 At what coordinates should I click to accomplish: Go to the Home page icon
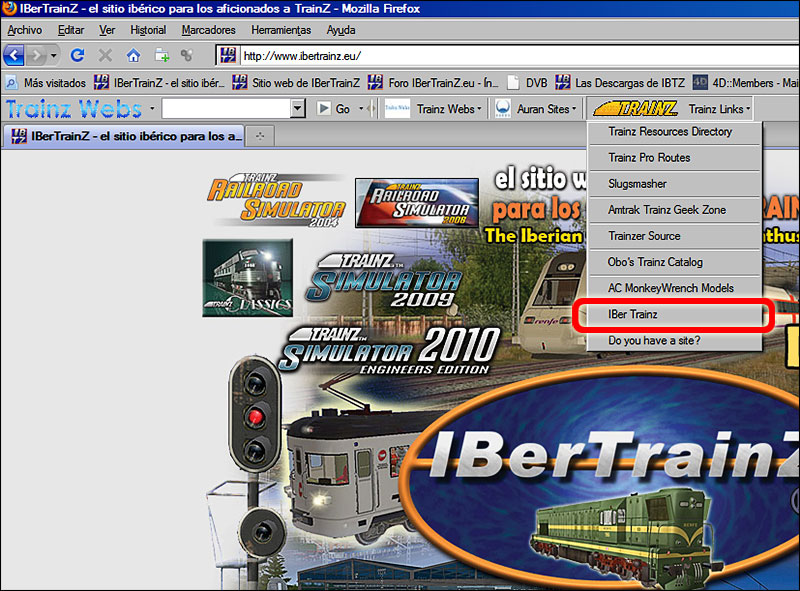click(133, 55)
